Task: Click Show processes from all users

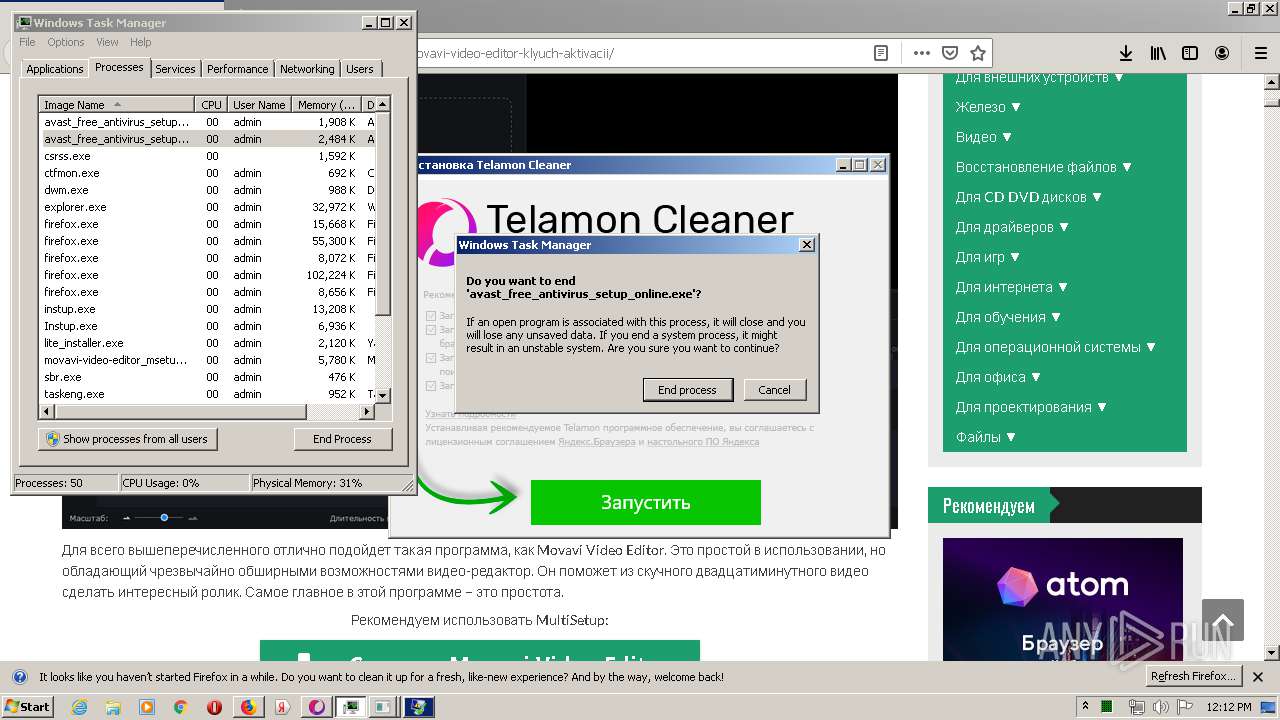Action: pos(127,439)
